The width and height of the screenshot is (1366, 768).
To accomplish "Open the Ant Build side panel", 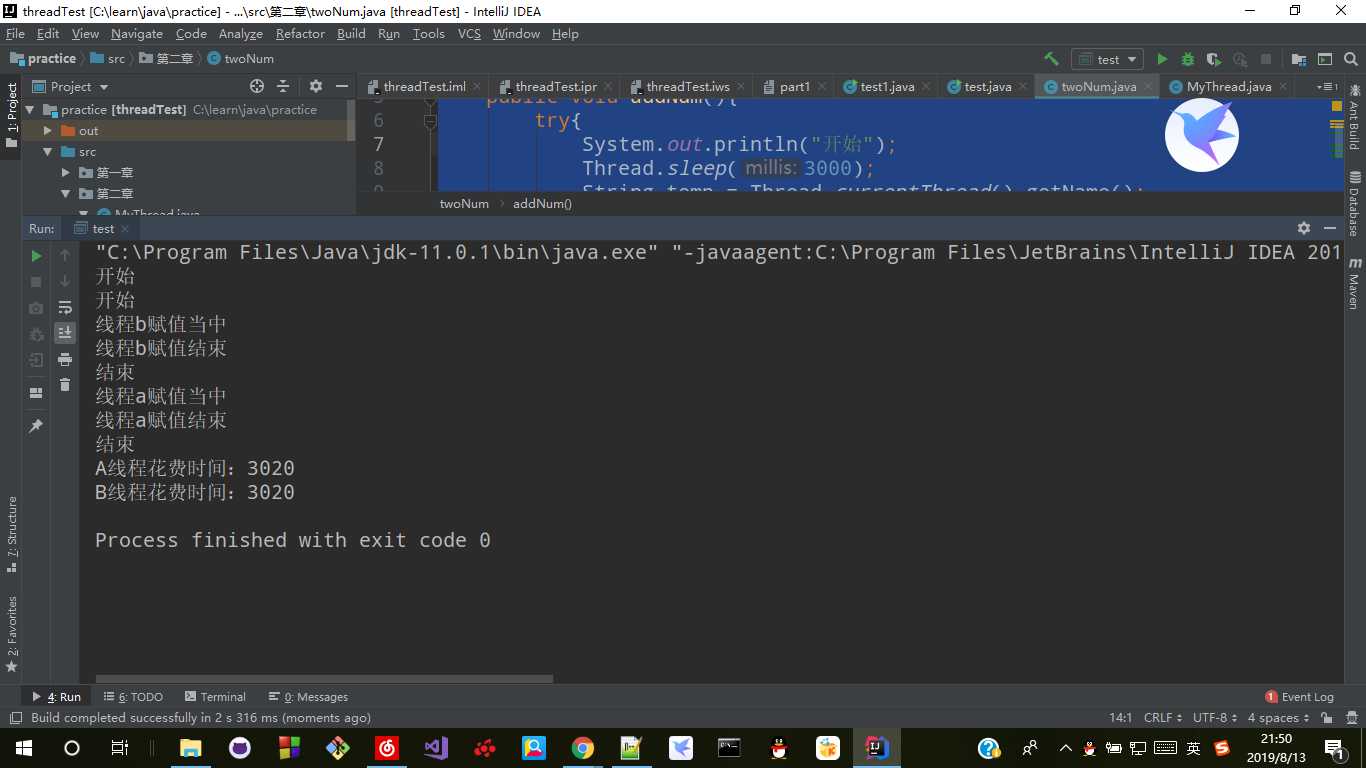I will (1354, 118).
